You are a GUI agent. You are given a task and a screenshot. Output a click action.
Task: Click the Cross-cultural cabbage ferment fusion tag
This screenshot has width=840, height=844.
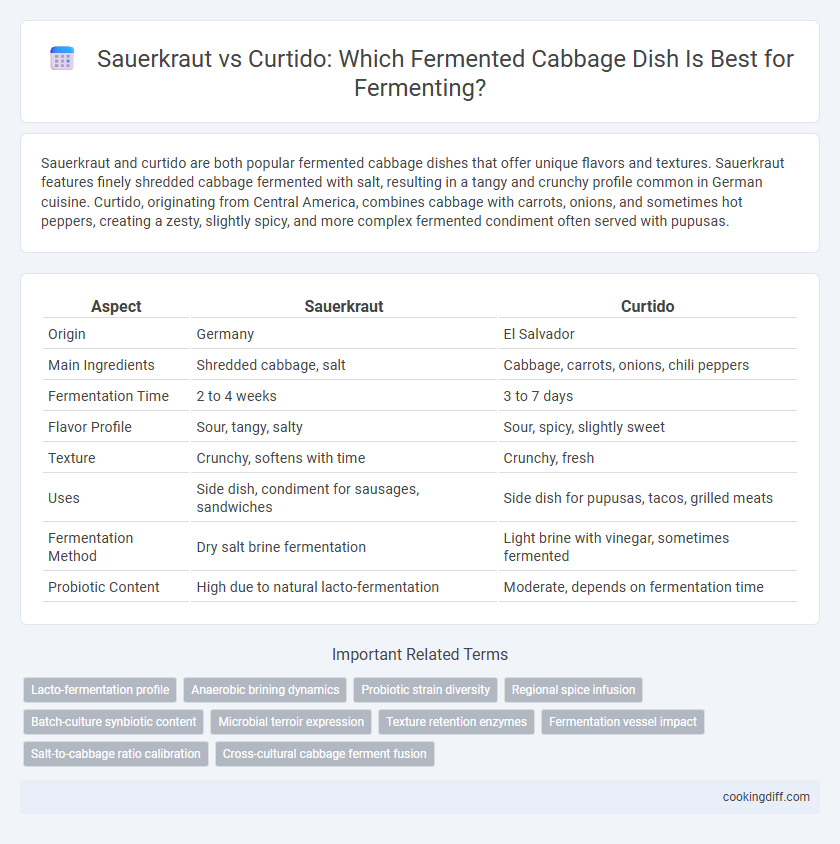tap(324, 754)
